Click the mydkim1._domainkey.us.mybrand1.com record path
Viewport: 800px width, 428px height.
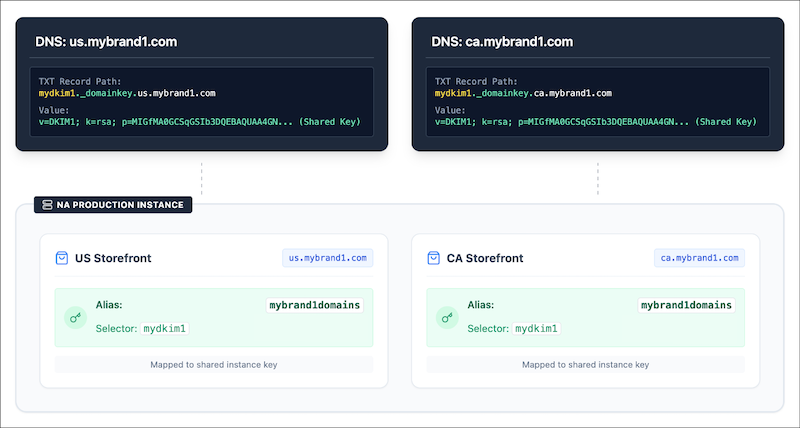[127, 93]
